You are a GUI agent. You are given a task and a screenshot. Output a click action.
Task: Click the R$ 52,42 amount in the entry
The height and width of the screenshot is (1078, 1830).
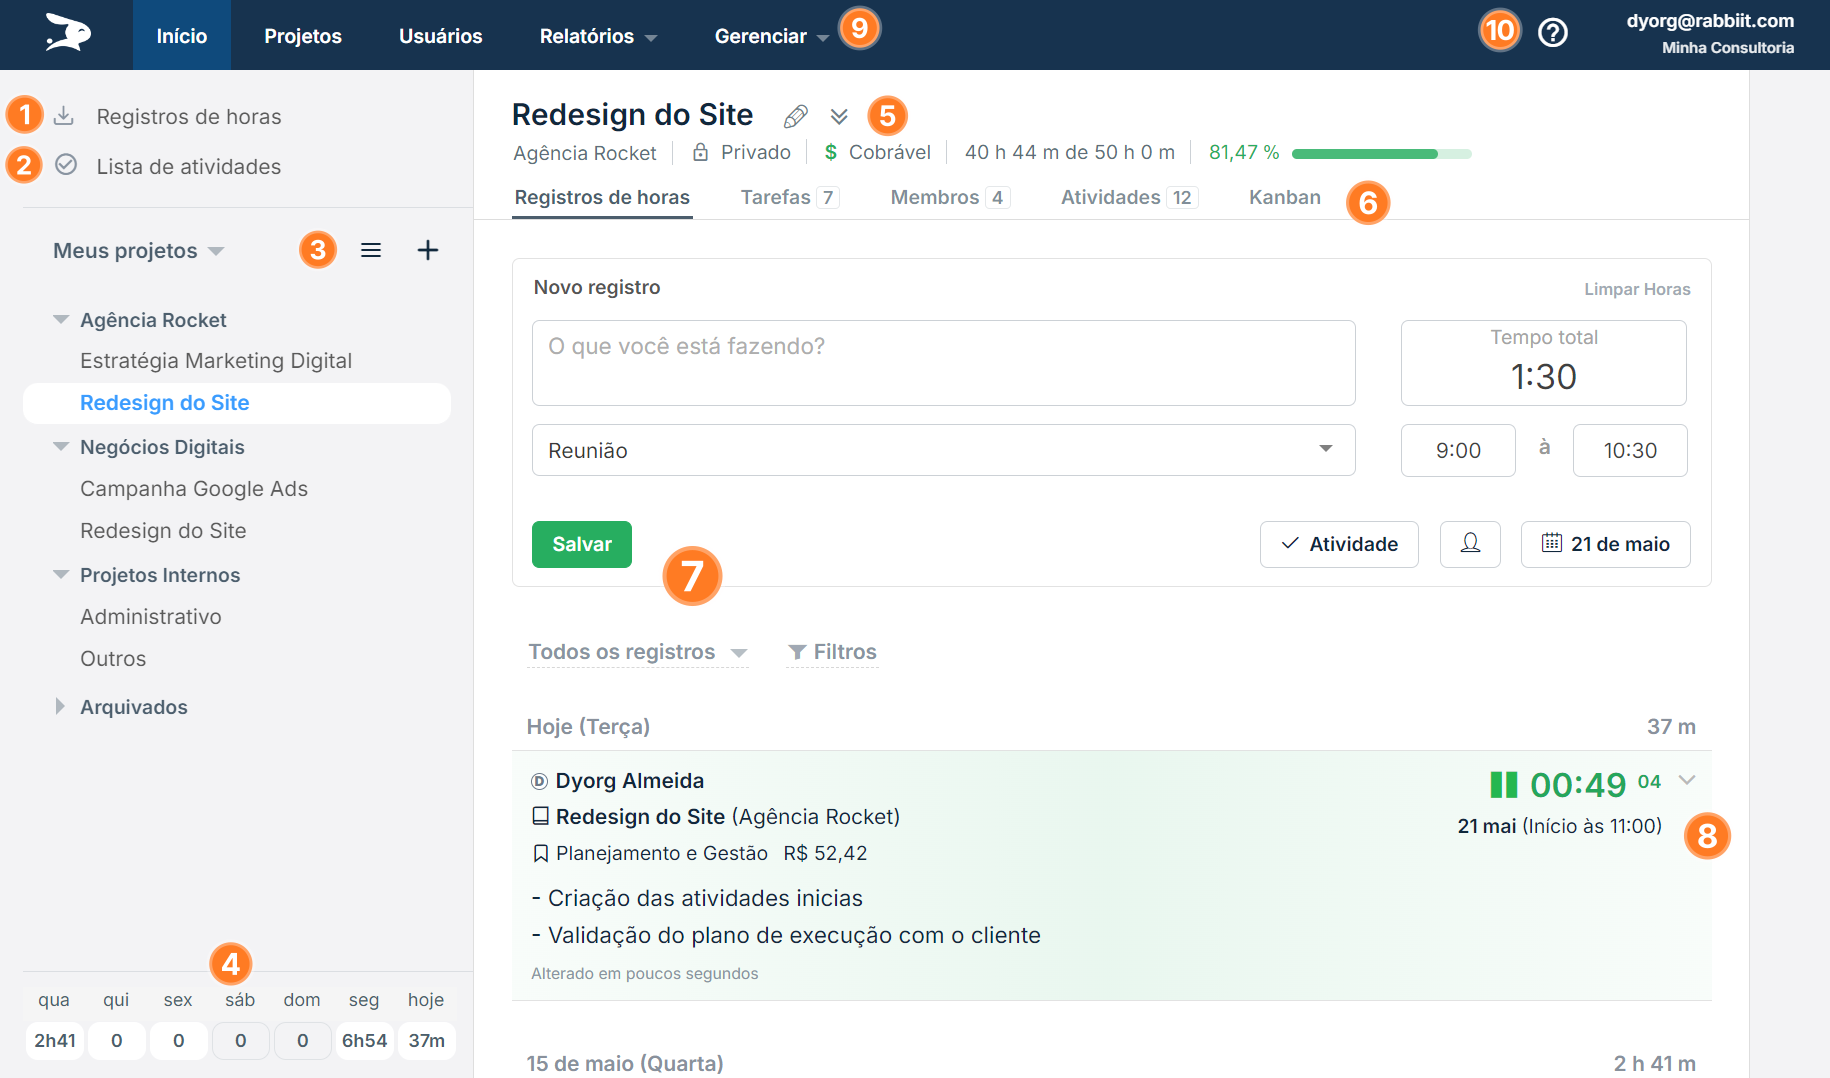[825, 853]
